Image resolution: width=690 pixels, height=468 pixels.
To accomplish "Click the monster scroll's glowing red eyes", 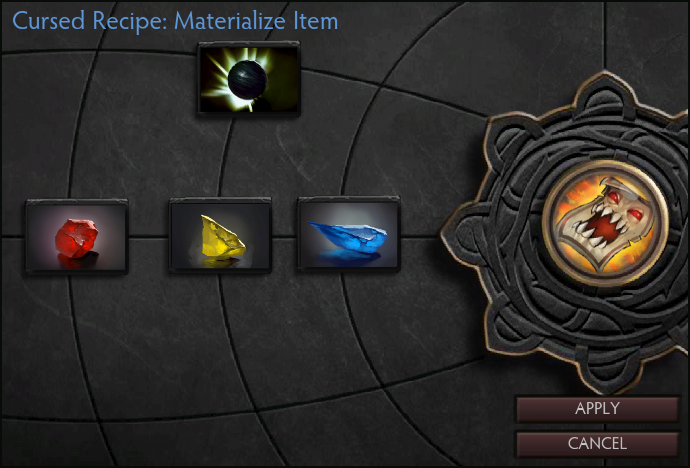I will (624, 206).
